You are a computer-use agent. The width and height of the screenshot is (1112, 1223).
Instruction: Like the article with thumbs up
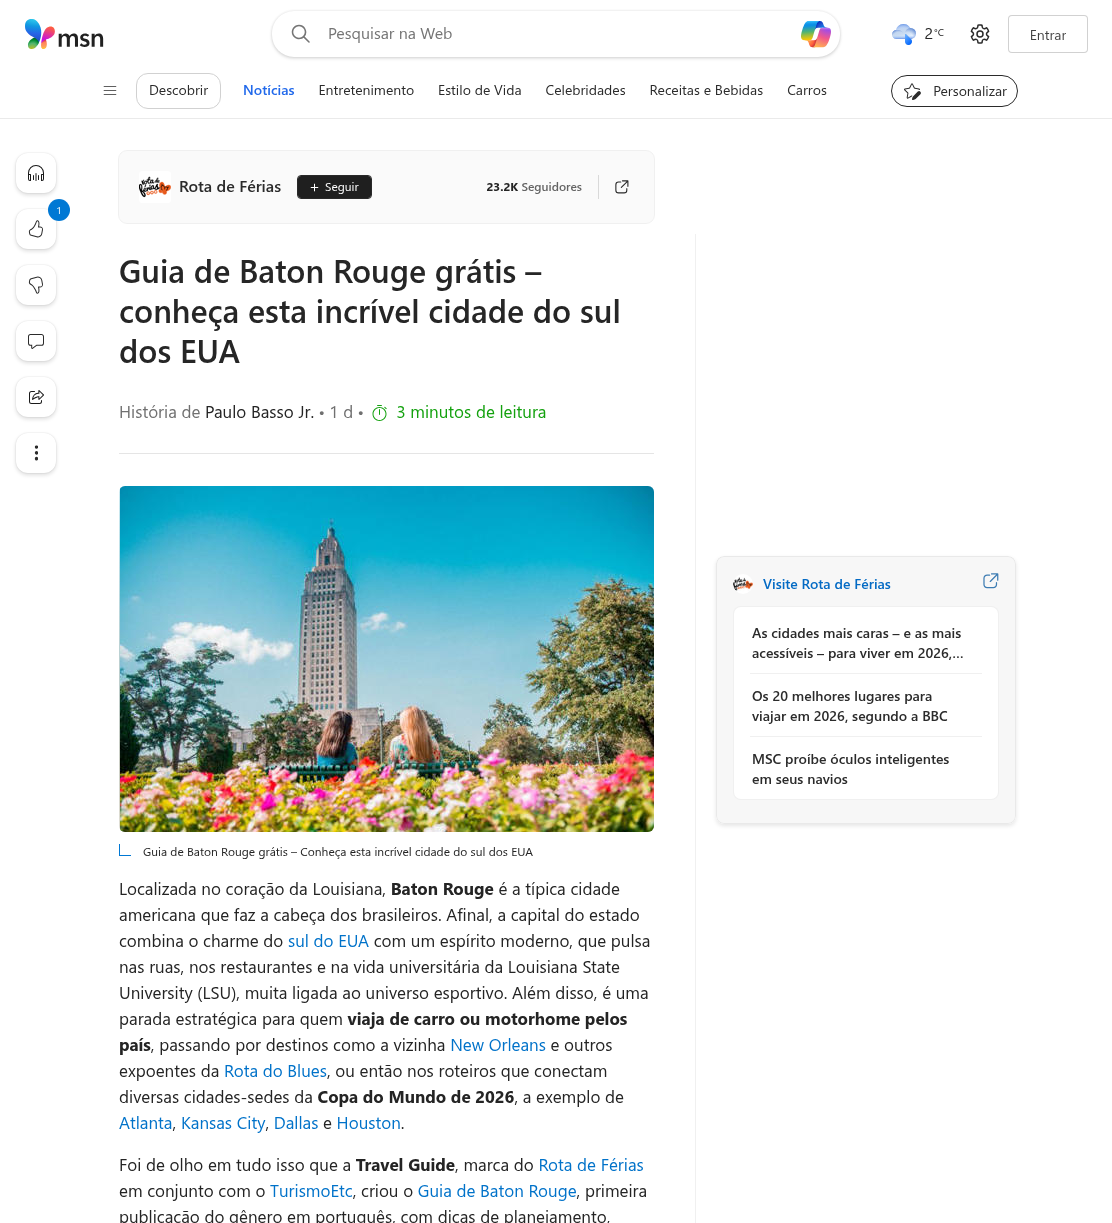point(36,229)
